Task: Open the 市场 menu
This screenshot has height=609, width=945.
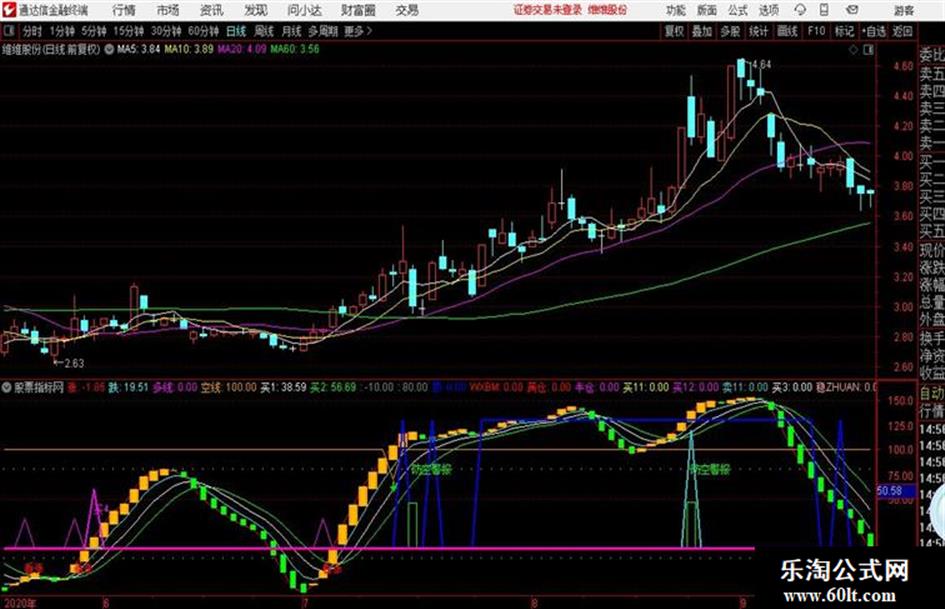Action: click(168, 10)
